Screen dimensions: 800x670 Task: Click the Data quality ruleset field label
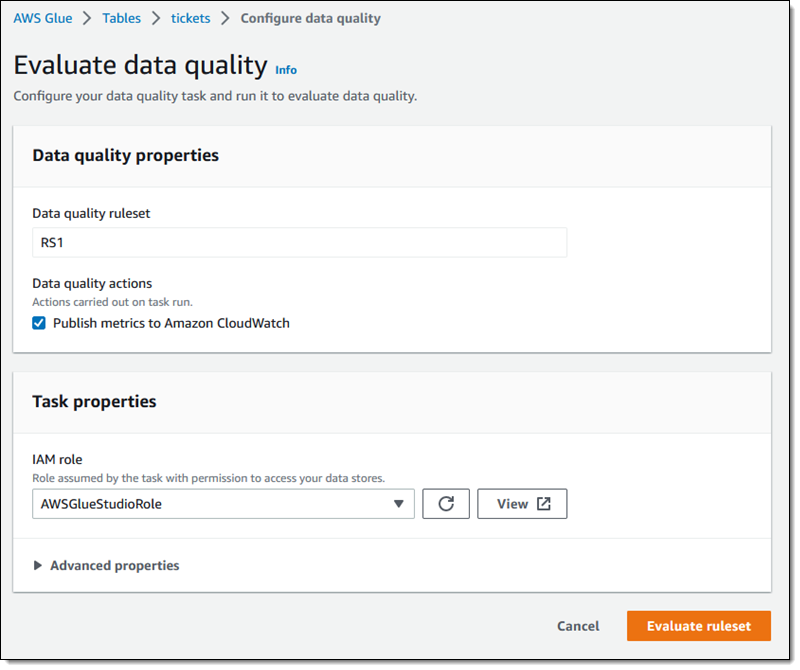(91, 213)
